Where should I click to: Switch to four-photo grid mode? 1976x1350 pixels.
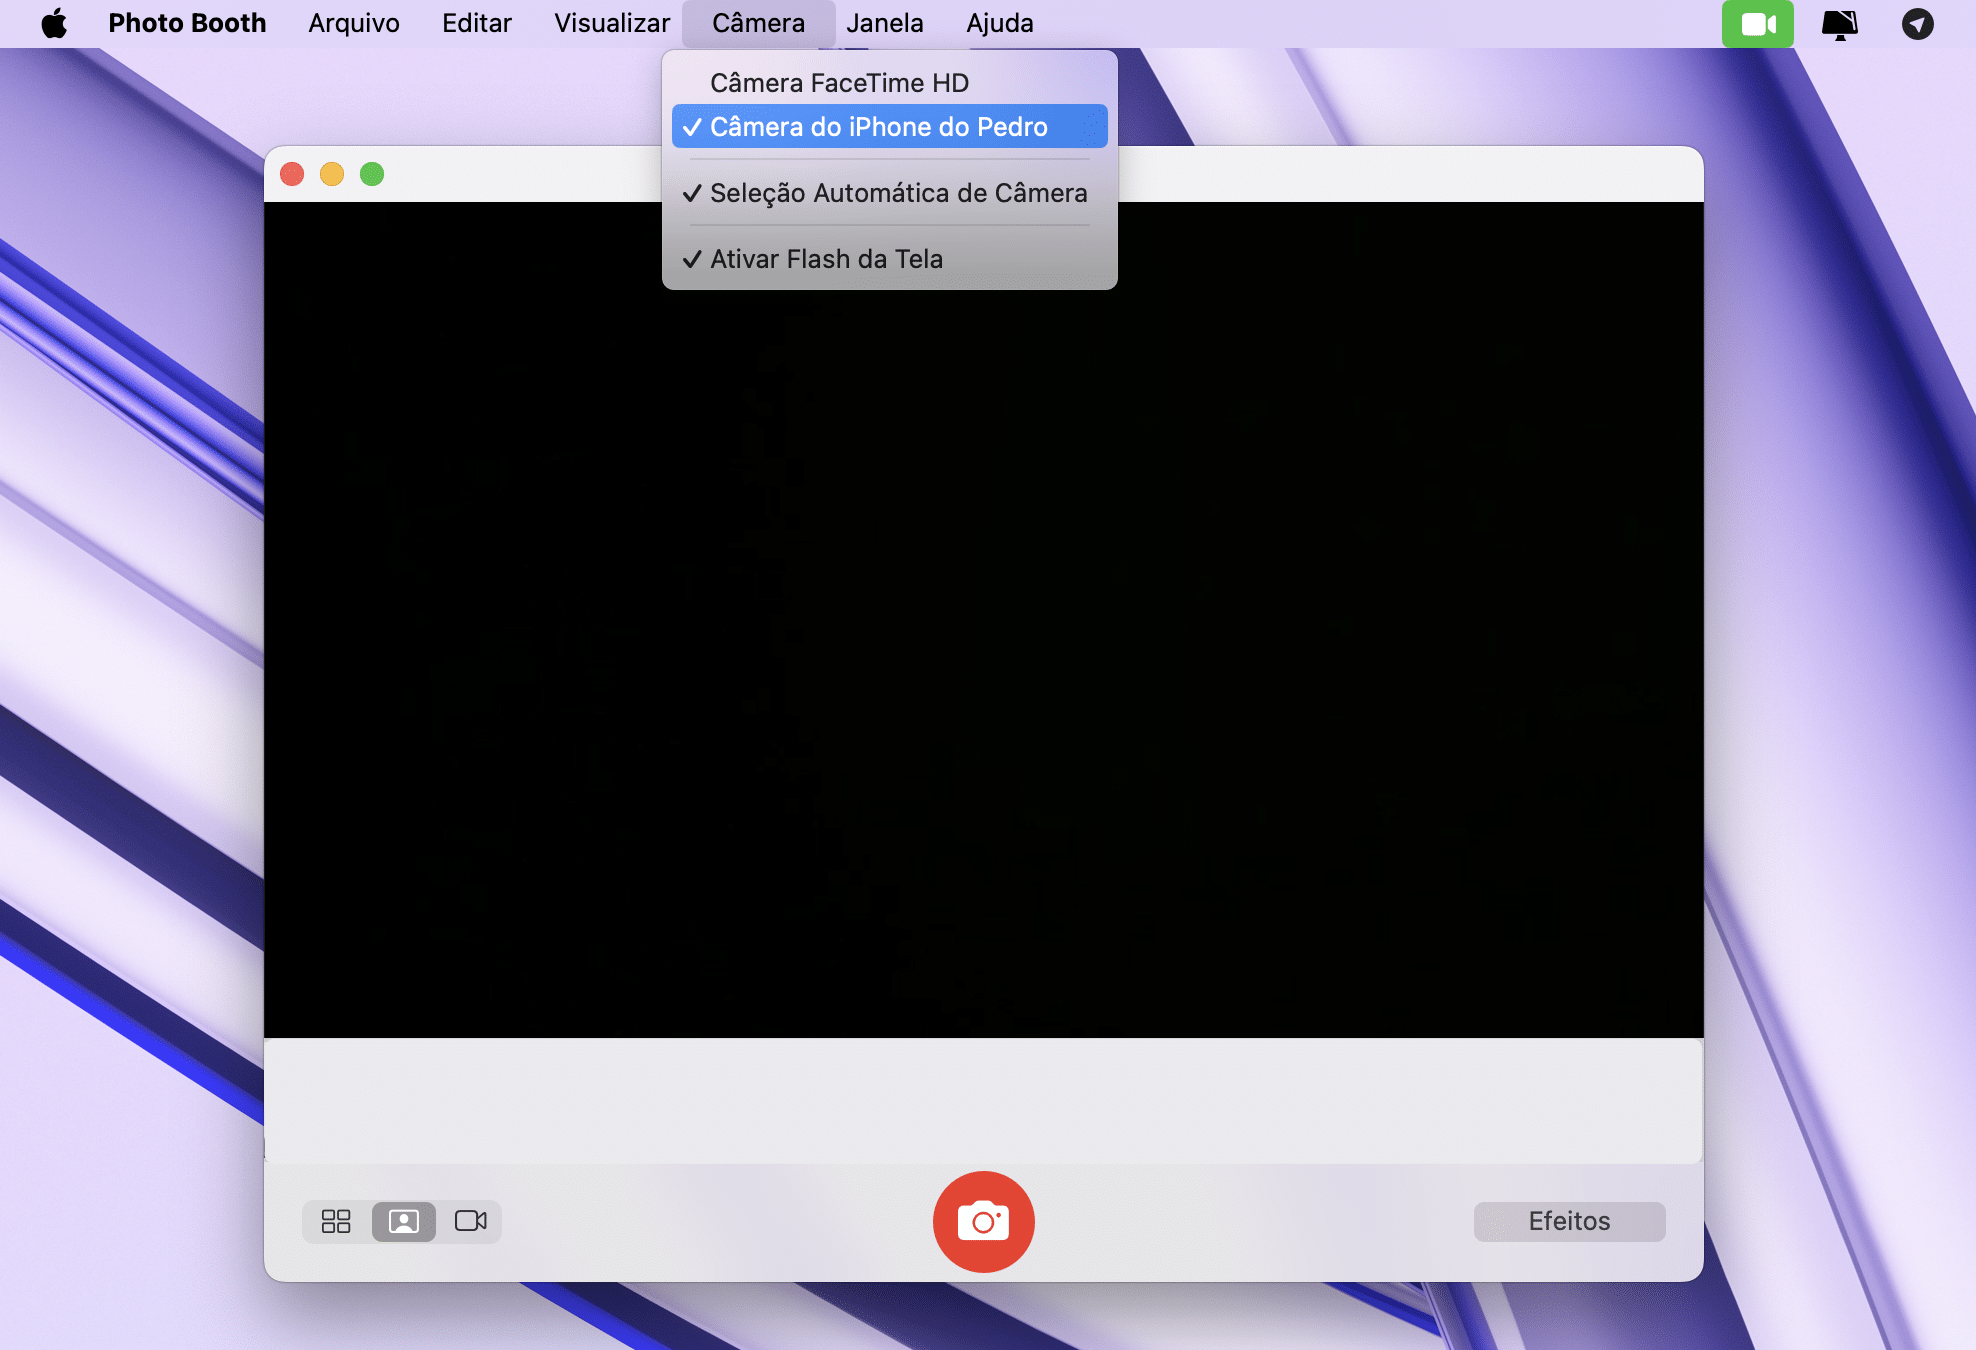(336, 1221)
